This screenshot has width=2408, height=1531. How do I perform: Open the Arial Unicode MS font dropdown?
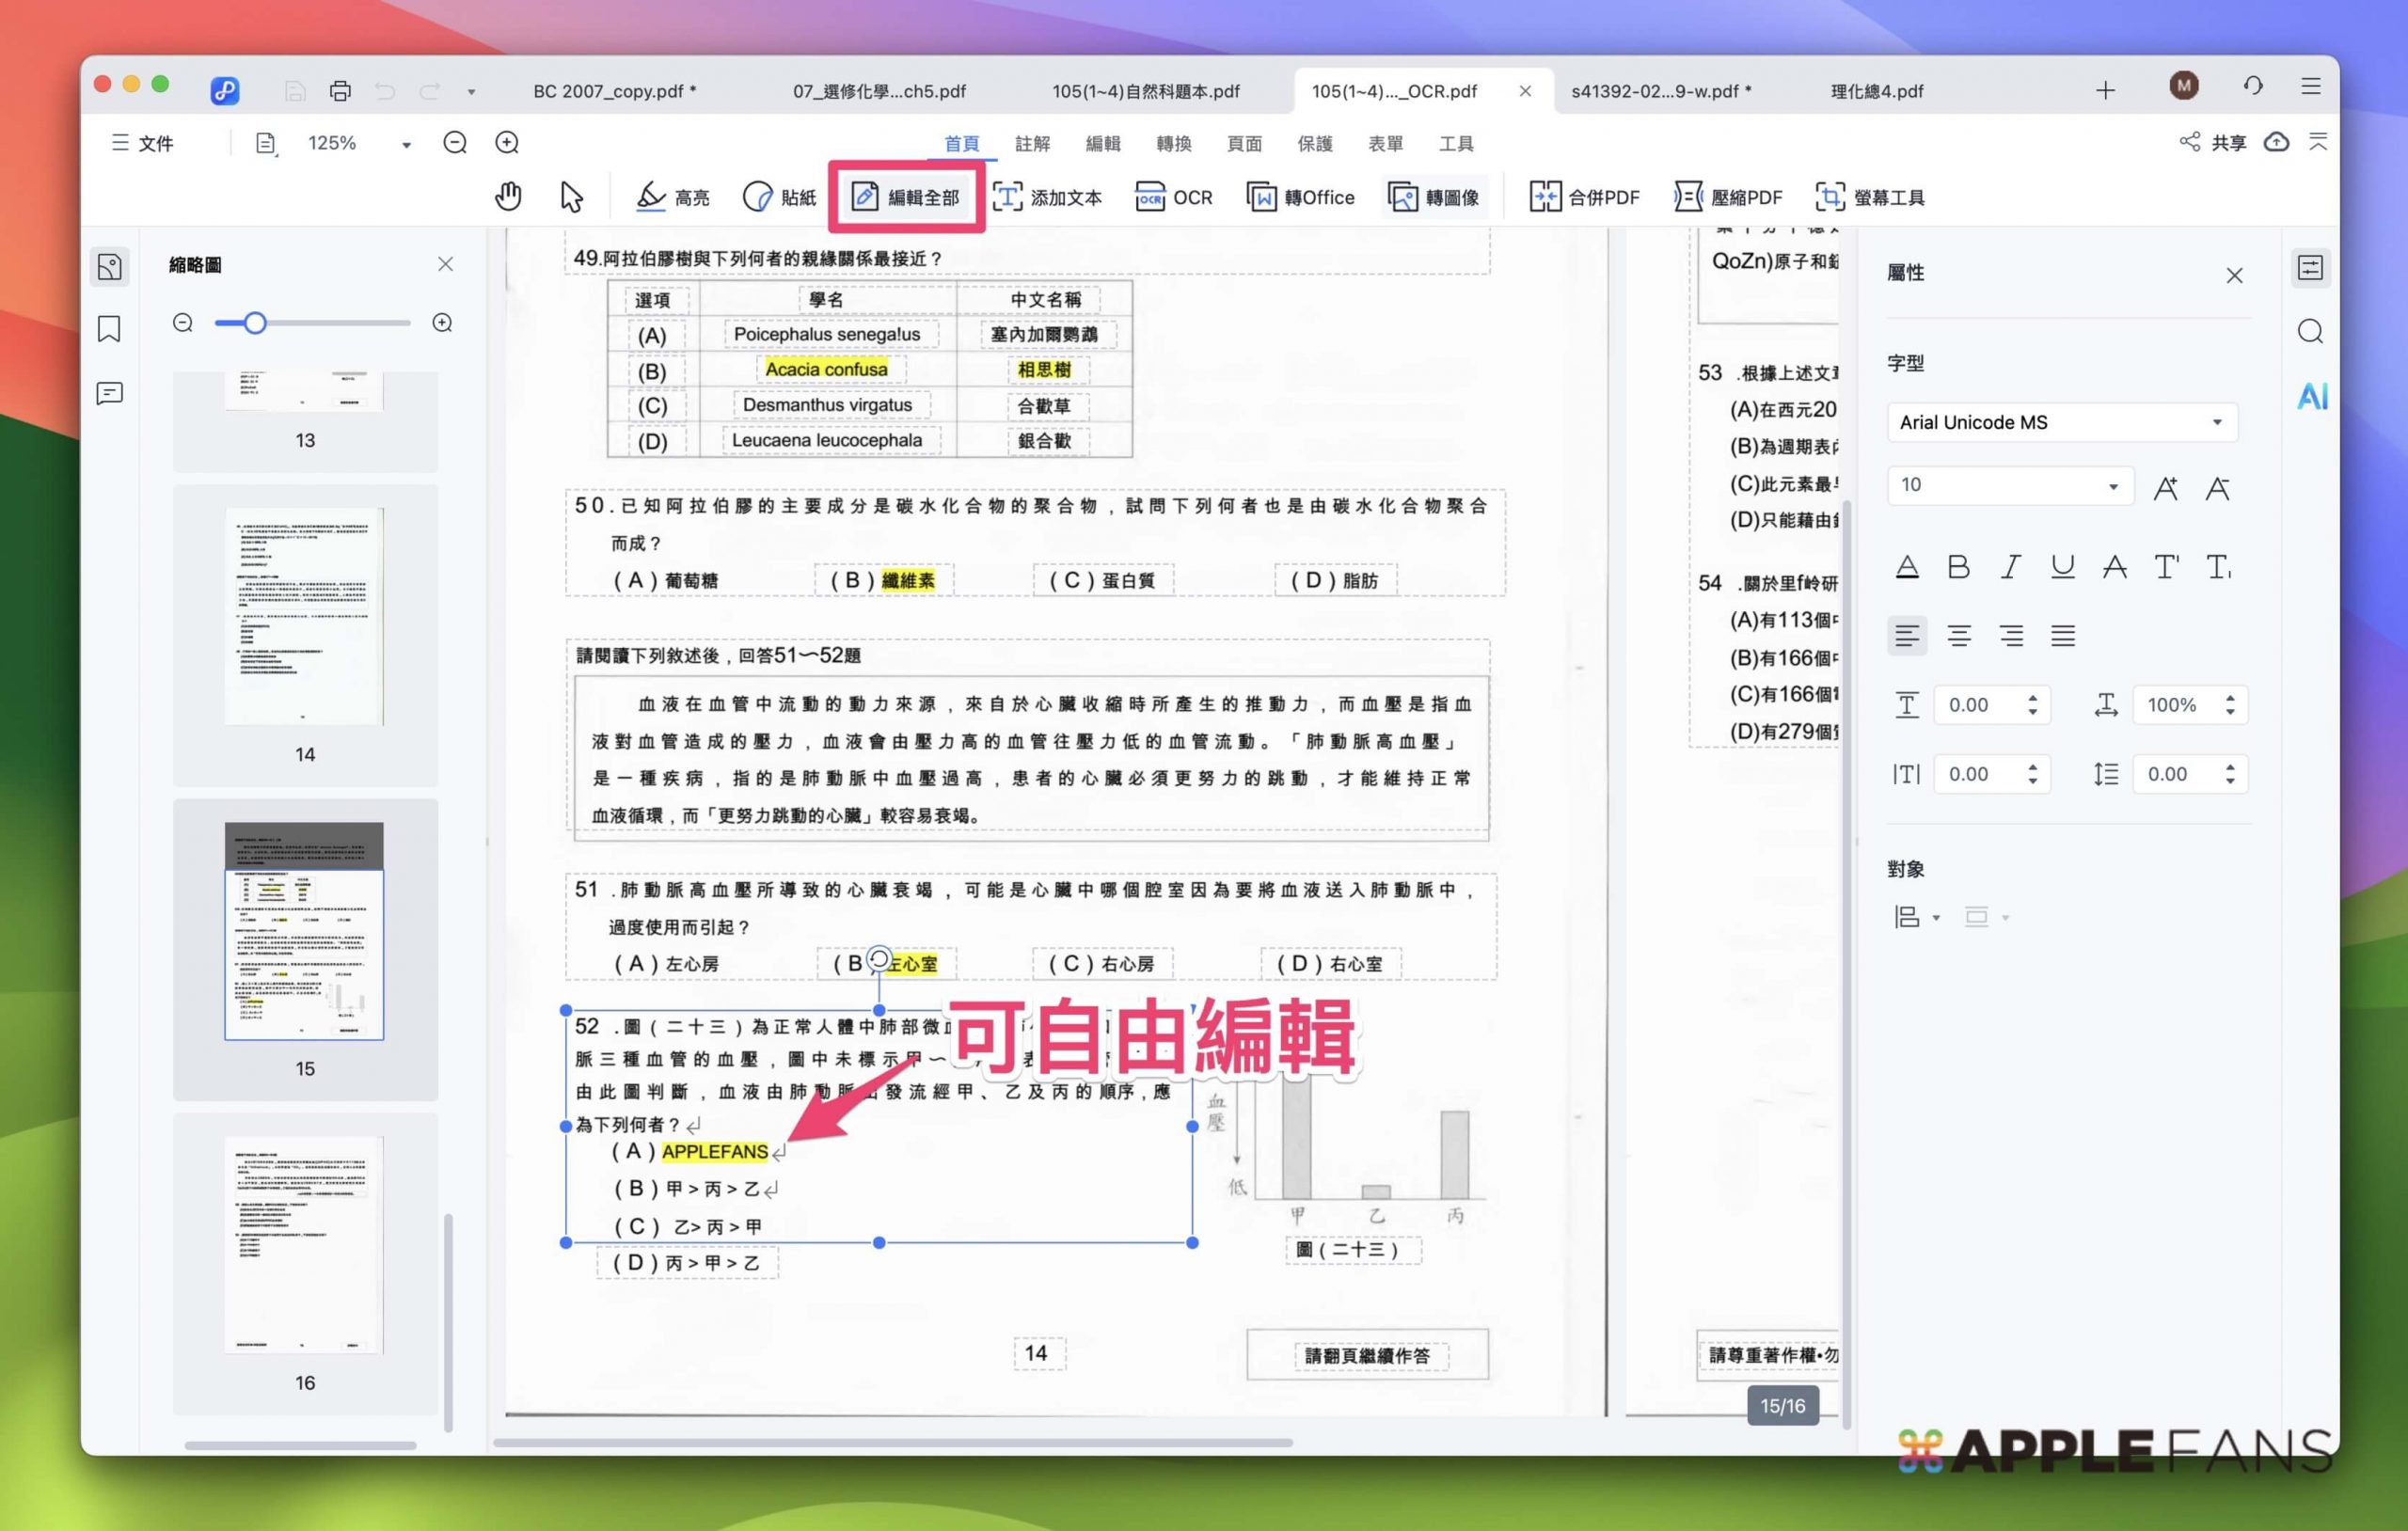coord(2062,422)
